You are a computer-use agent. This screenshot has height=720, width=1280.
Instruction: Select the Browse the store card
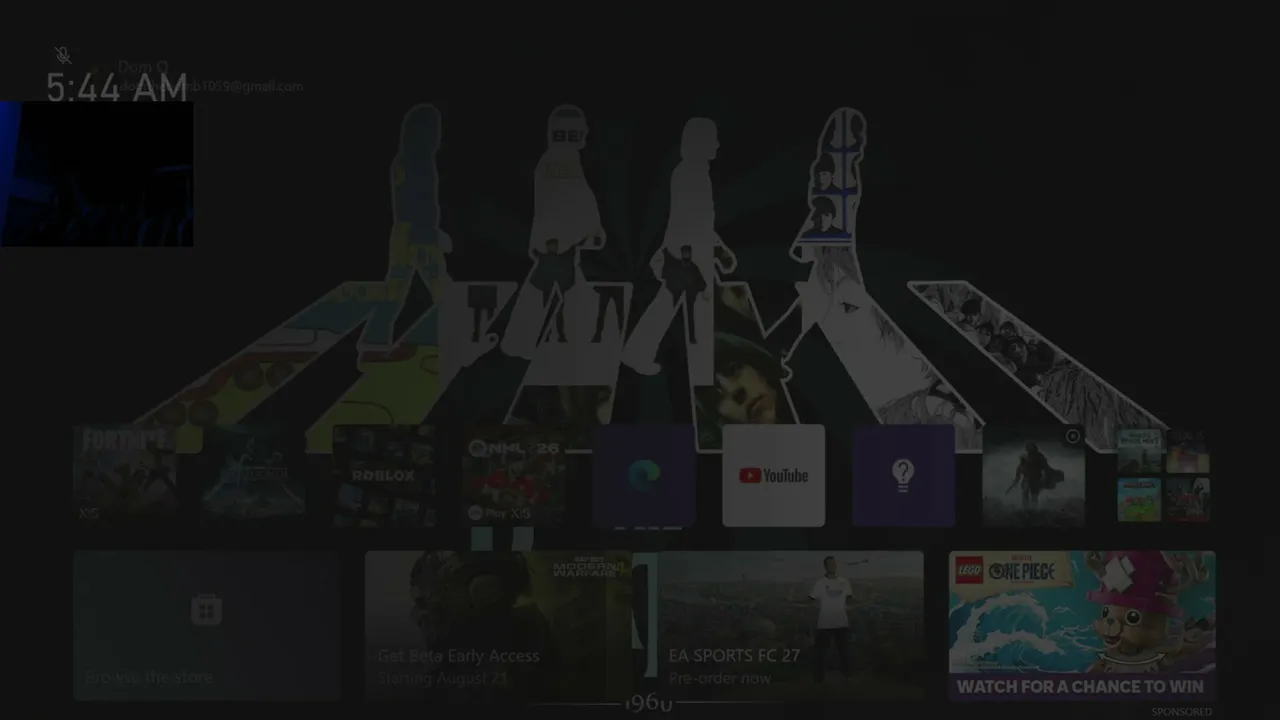(x=206, y=625)
